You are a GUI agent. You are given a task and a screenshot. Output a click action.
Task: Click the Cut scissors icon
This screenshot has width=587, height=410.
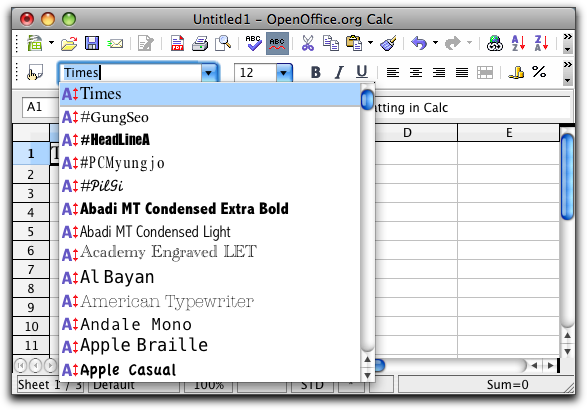point(308,43)
